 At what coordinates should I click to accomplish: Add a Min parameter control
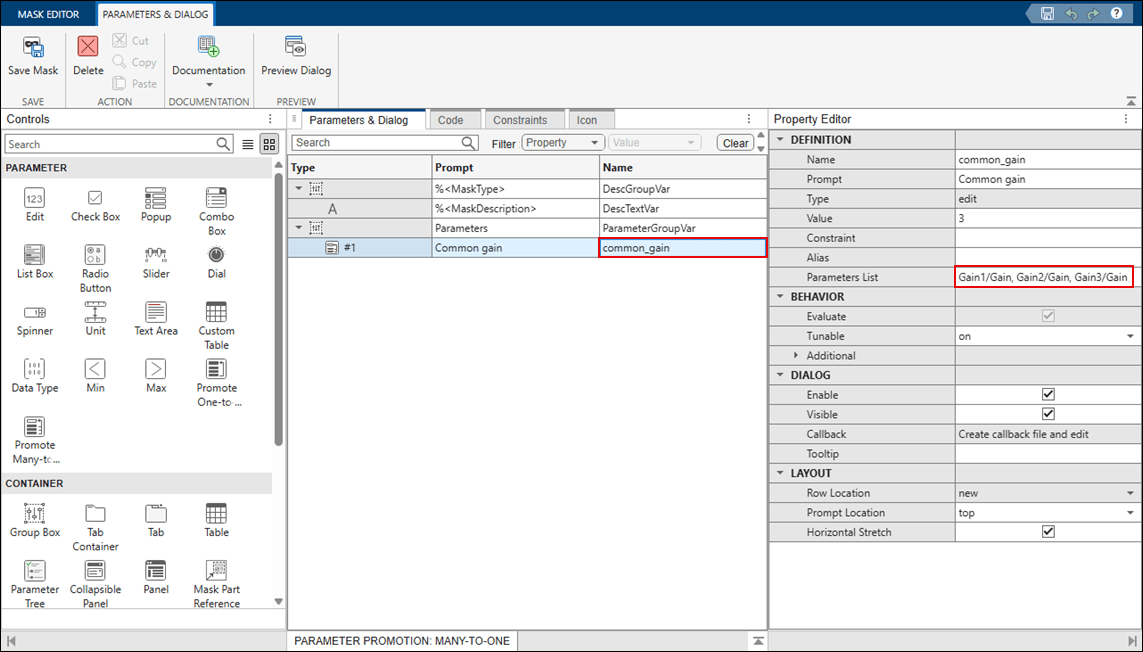95,376
